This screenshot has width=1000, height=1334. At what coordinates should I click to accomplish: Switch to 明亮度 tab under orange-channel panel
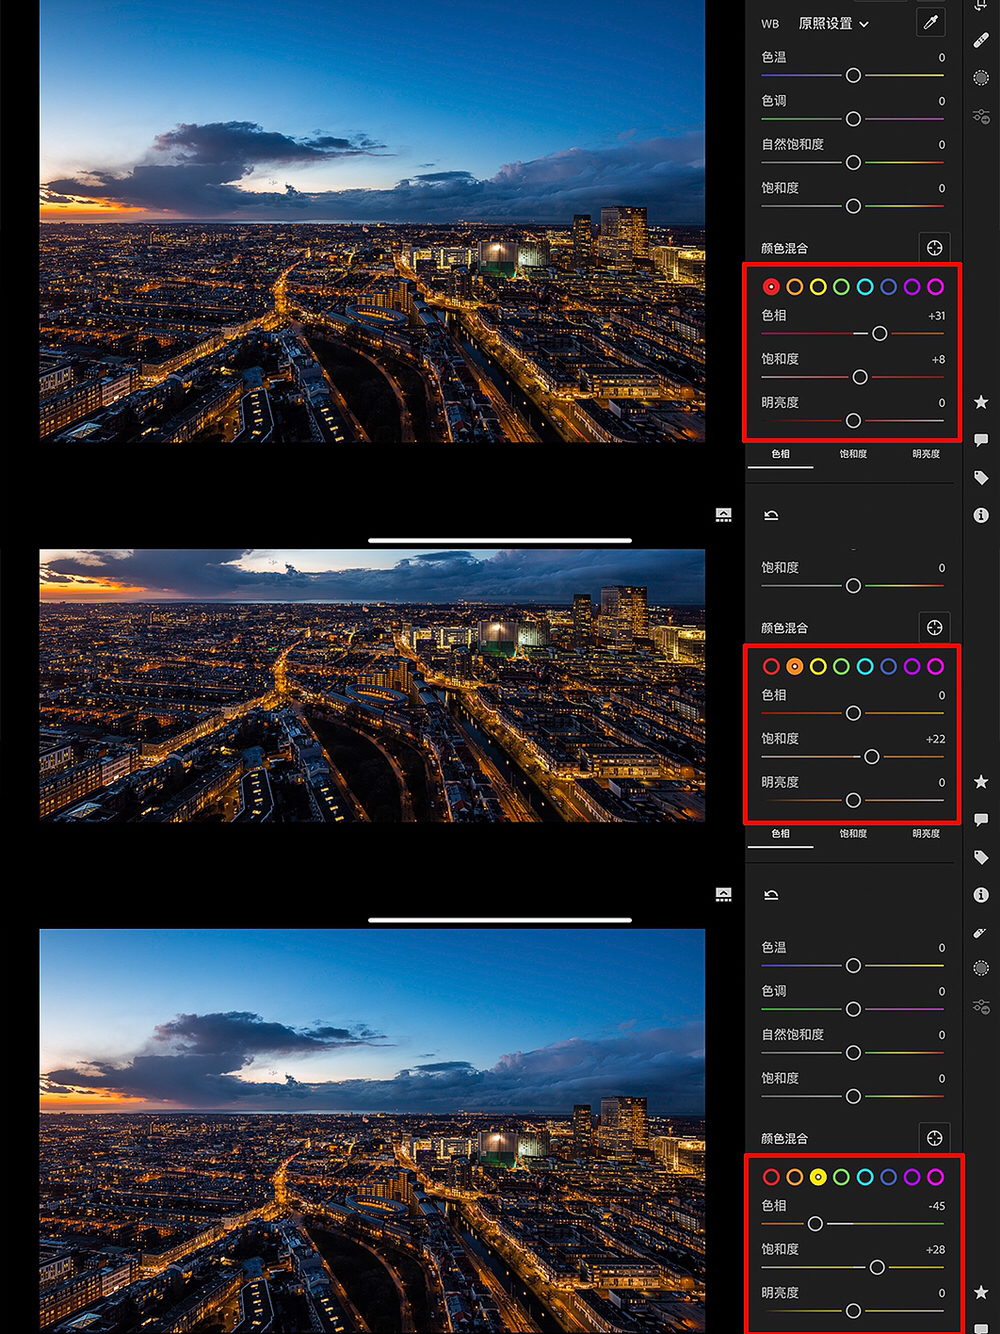coord(926,834)
